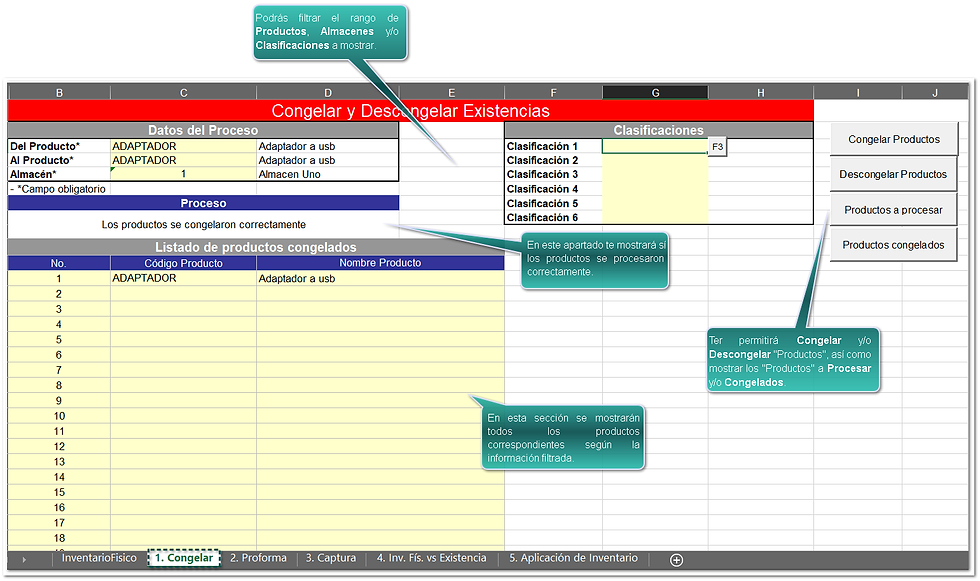Select column B header
This screenshot has width=980, height=581.
pyautogui.click(x=59, y=93)
